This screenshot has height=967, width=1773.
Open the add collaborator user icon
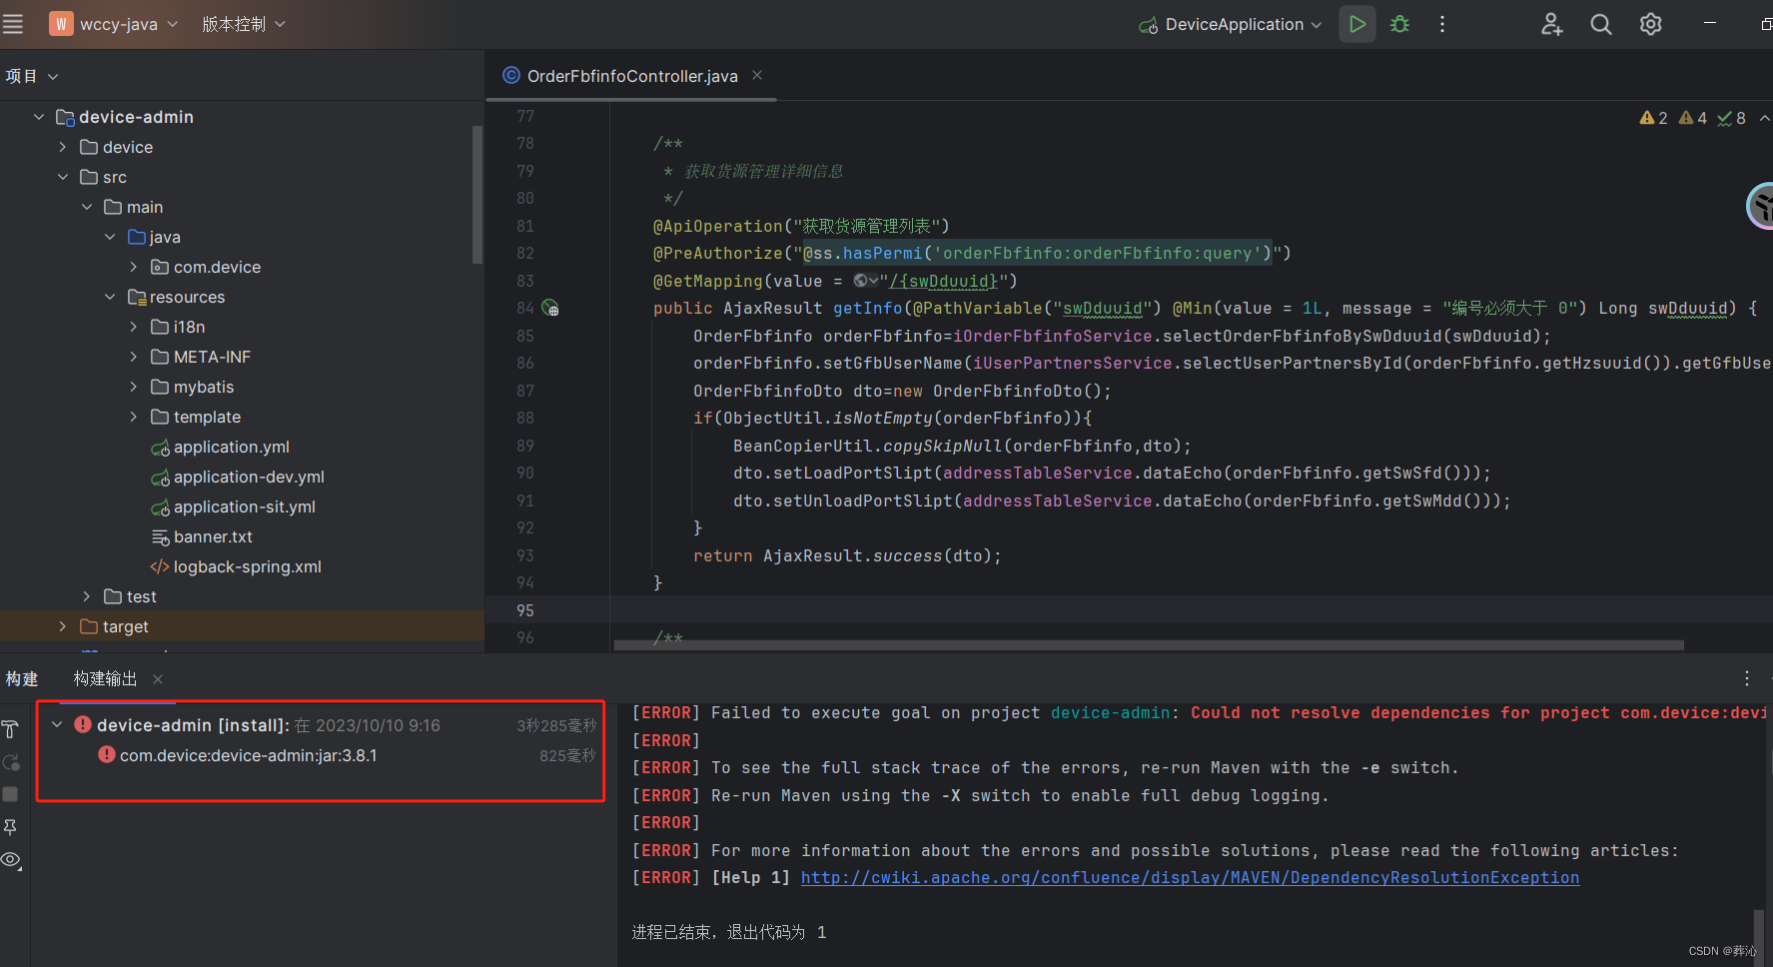[1551, 24]
